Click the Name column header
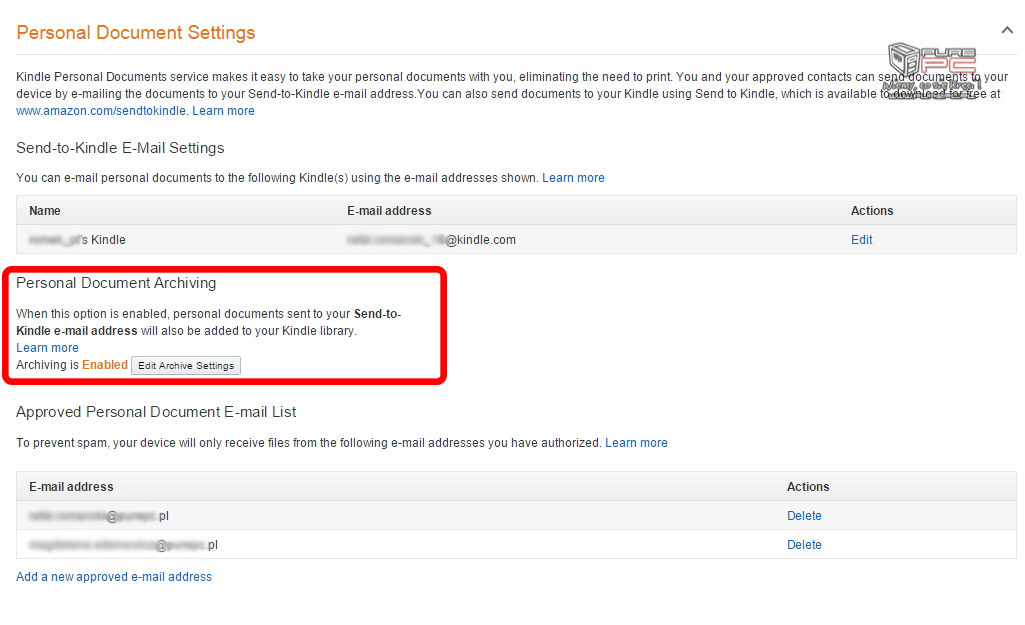This screenshot has width=1025, height=625. [44, 211]
